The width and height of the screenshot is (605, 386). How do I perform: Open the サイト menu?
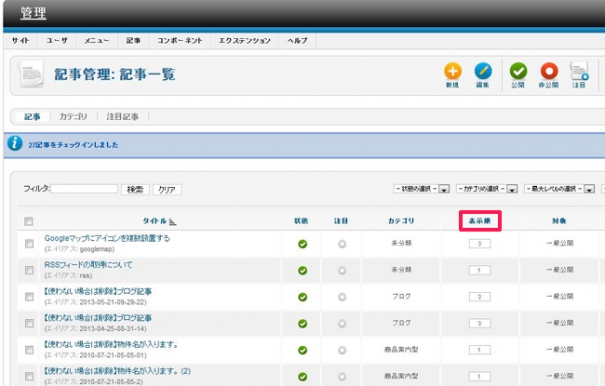tap(20, 41)
